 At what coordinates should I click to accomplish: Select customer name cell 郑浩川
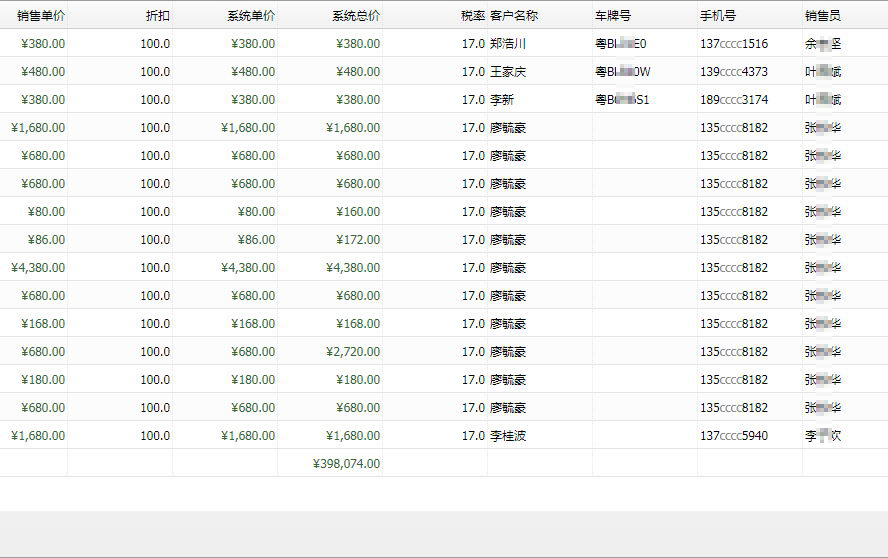click(x=508, y=44)
